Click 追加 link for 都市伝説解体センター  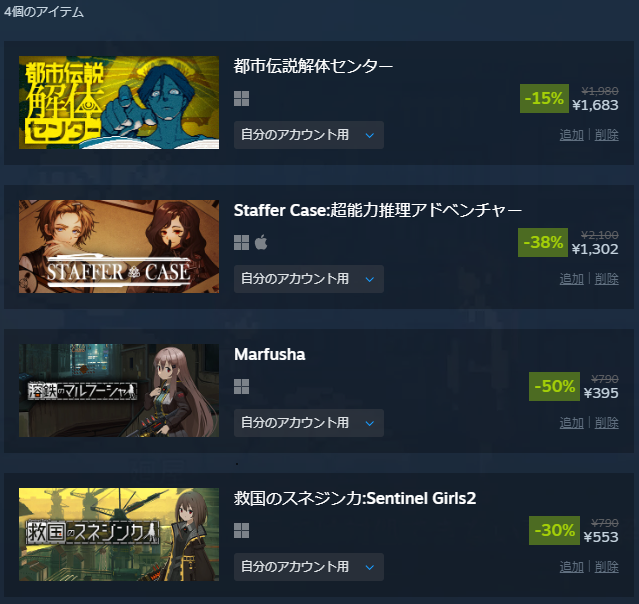click(x=571, y=135)
